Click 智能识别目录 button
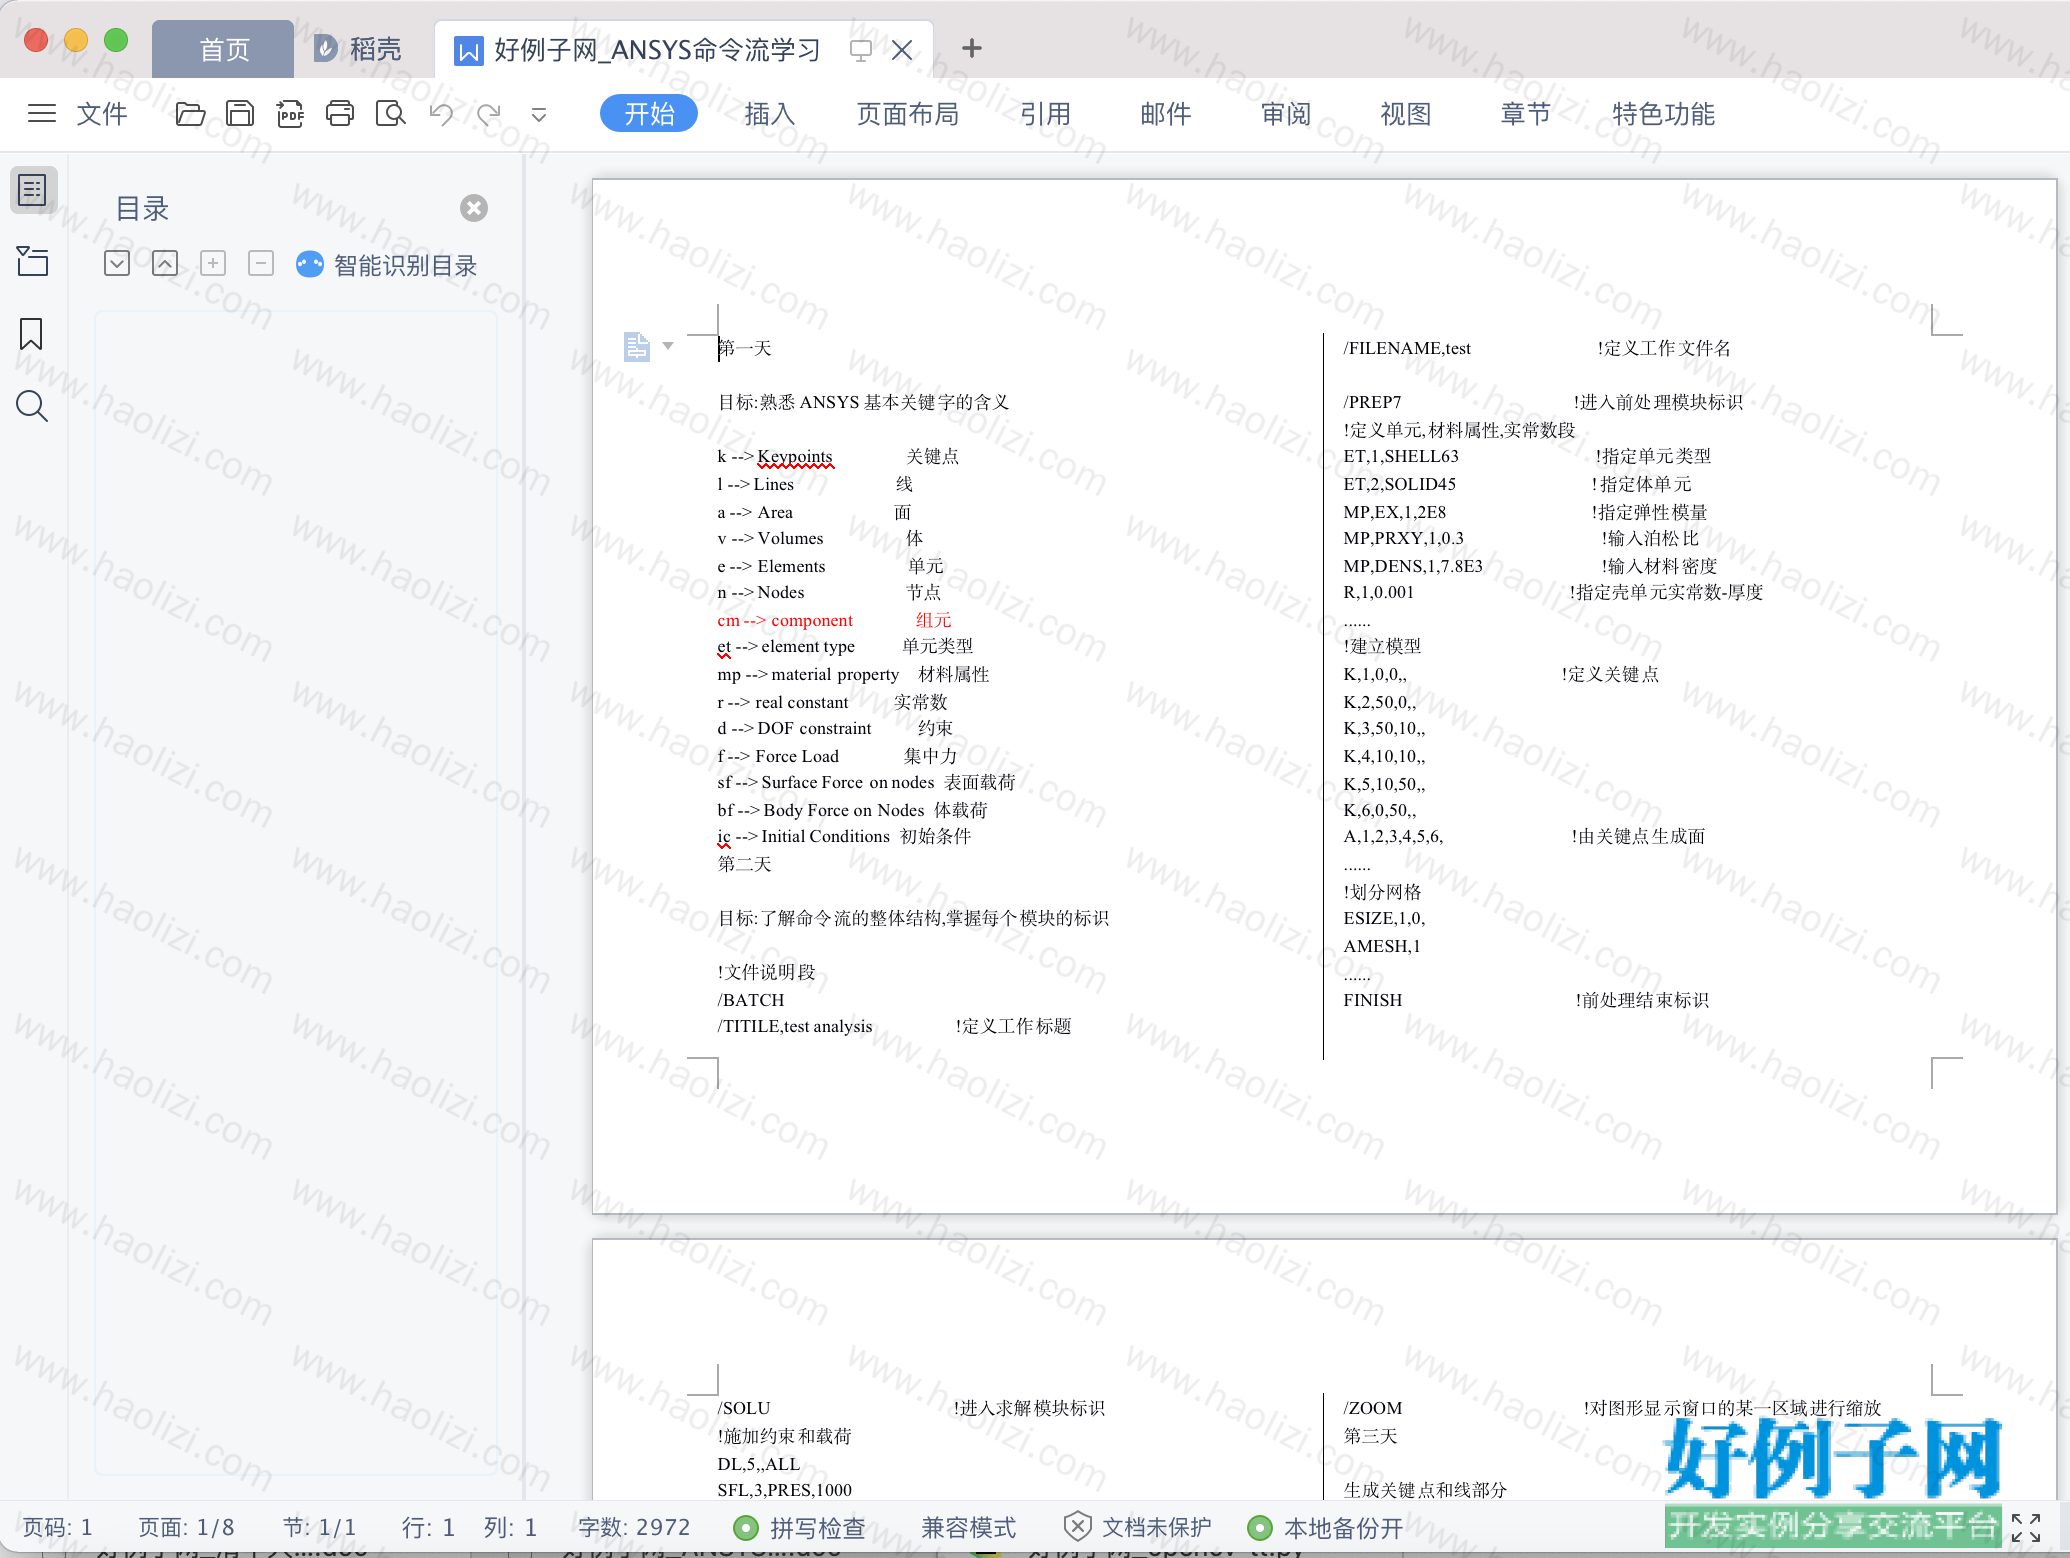The image size is (2070, 1558). 387,265
